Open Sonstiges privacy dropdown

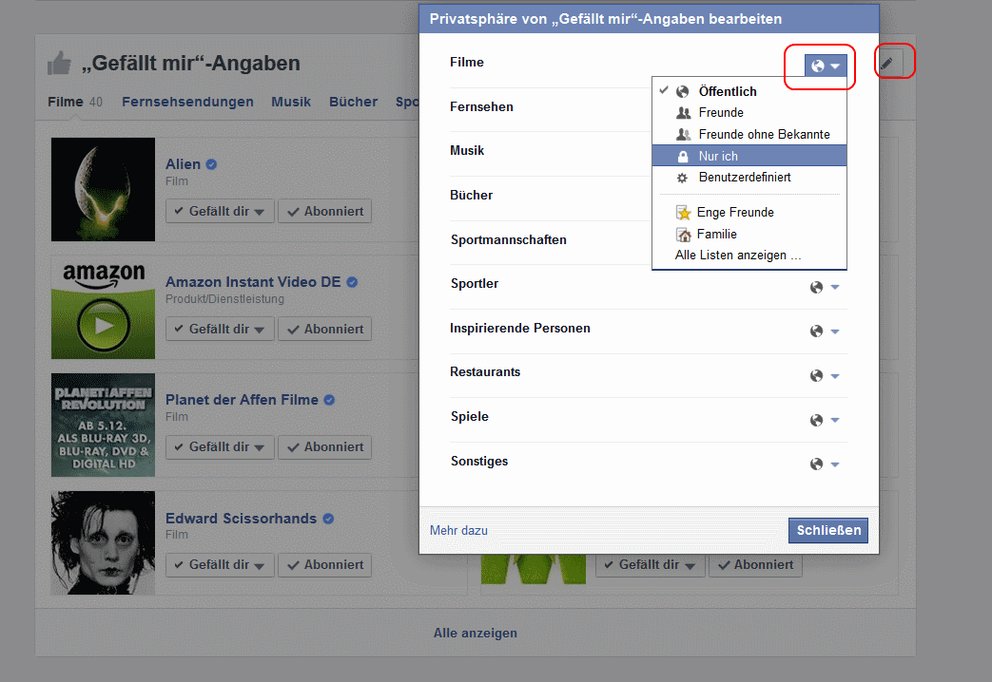(x=825, y=465)
